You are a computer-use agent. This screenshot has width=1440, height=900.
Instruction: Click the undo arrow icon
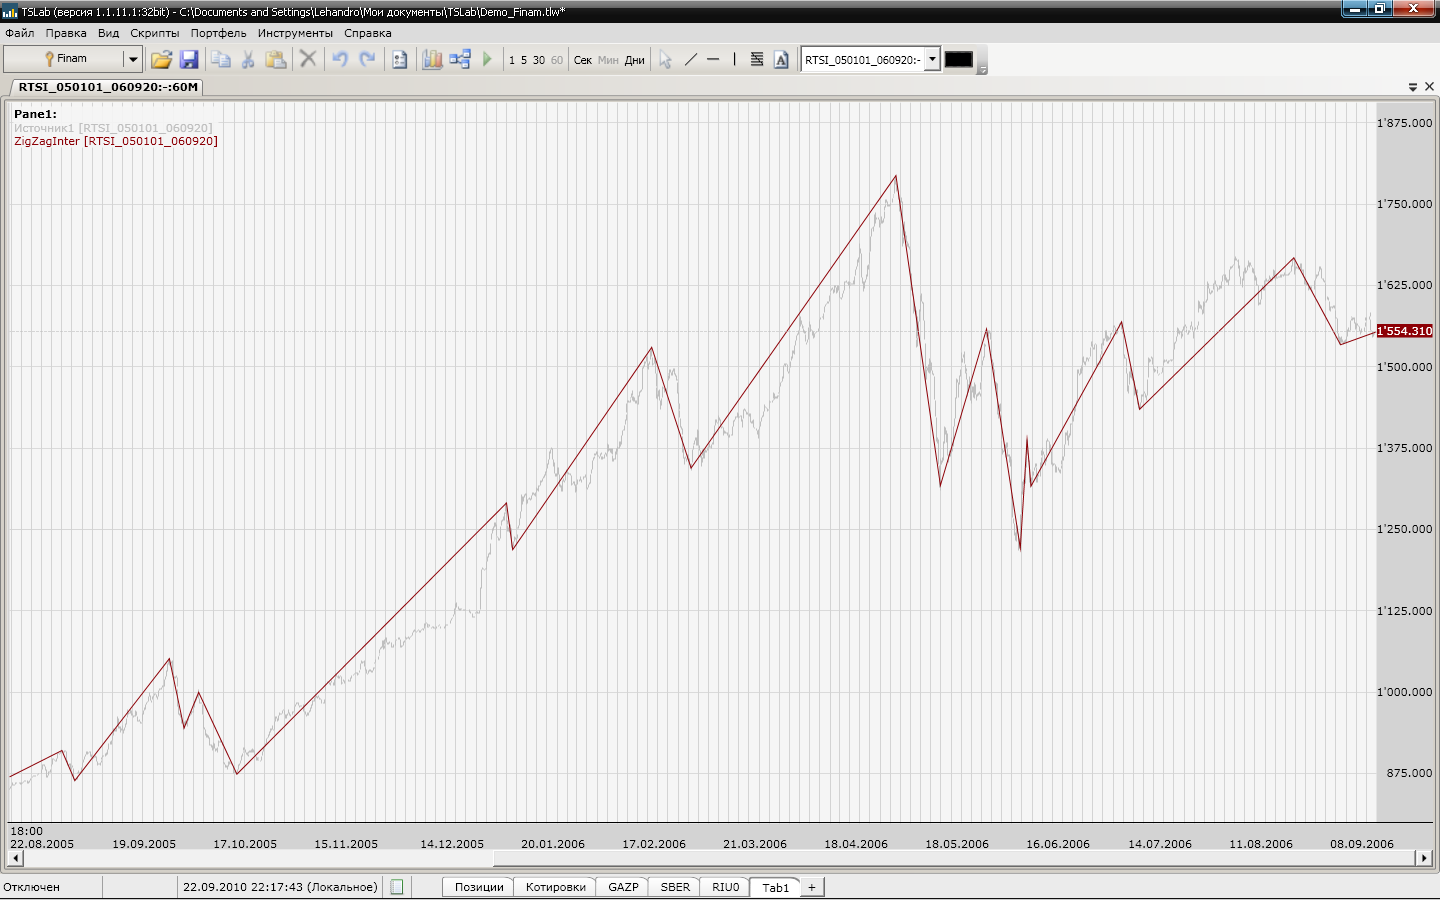(x=340, y=59)
